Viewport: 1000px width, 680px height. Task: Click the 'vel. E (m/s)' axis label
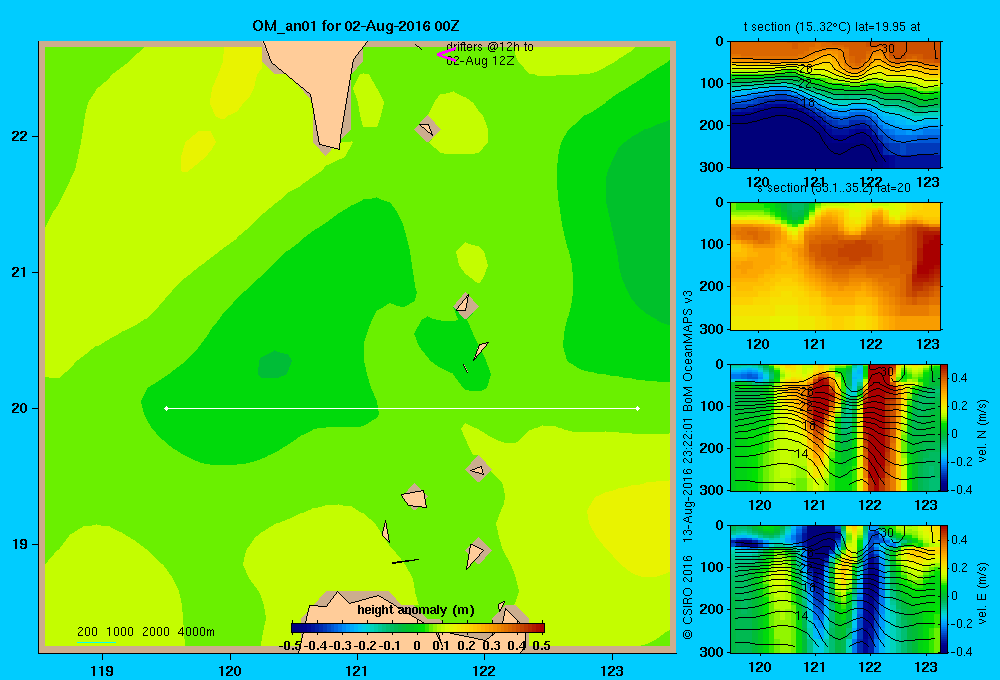(x=982, y=592)
